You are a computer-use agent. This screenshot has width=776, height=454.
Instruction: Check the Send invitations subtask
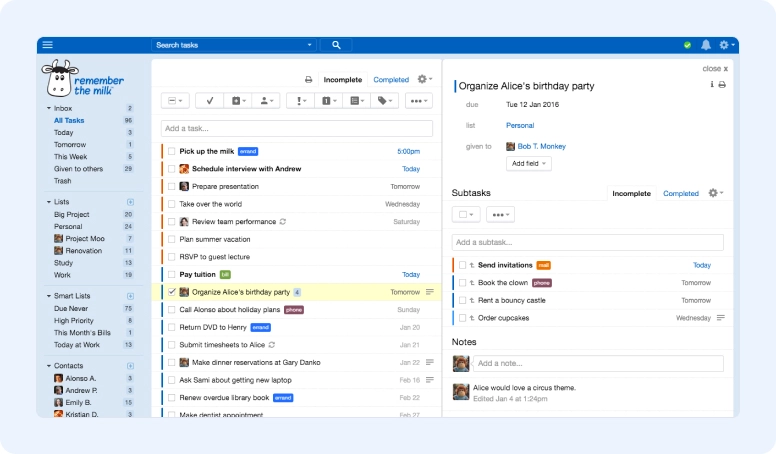[462, 265]
